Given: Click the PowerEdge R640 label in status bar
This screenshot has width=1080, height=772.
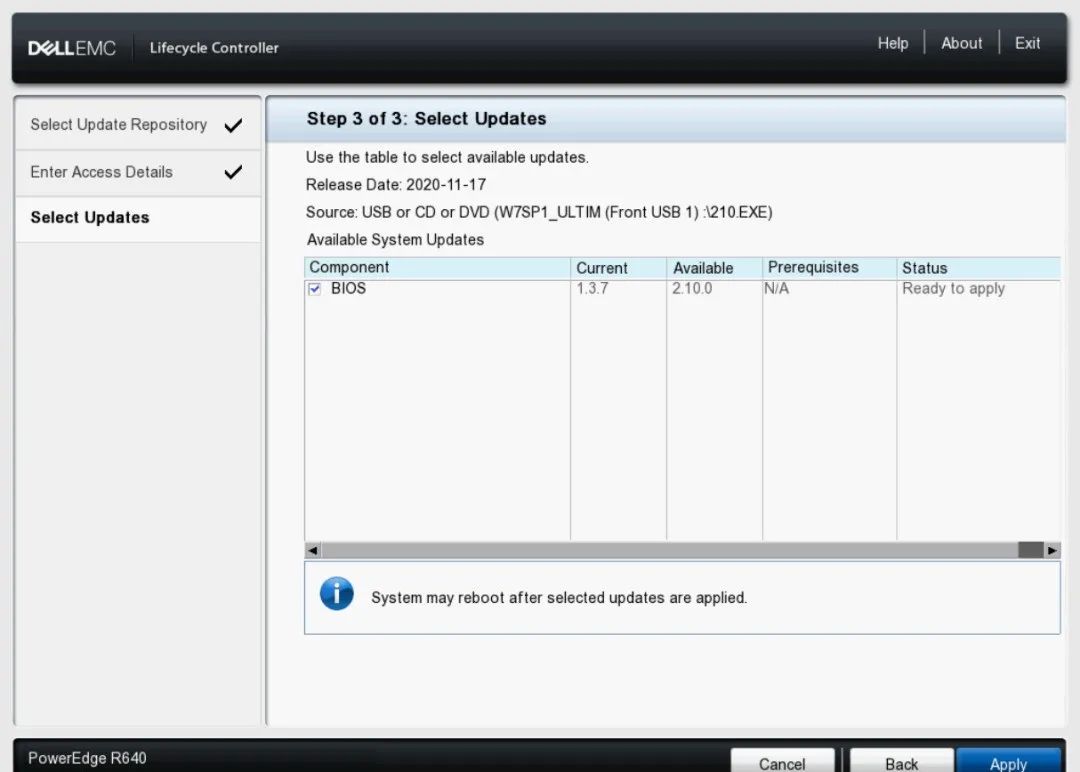Looking at the screenshot, I should 87,758.
